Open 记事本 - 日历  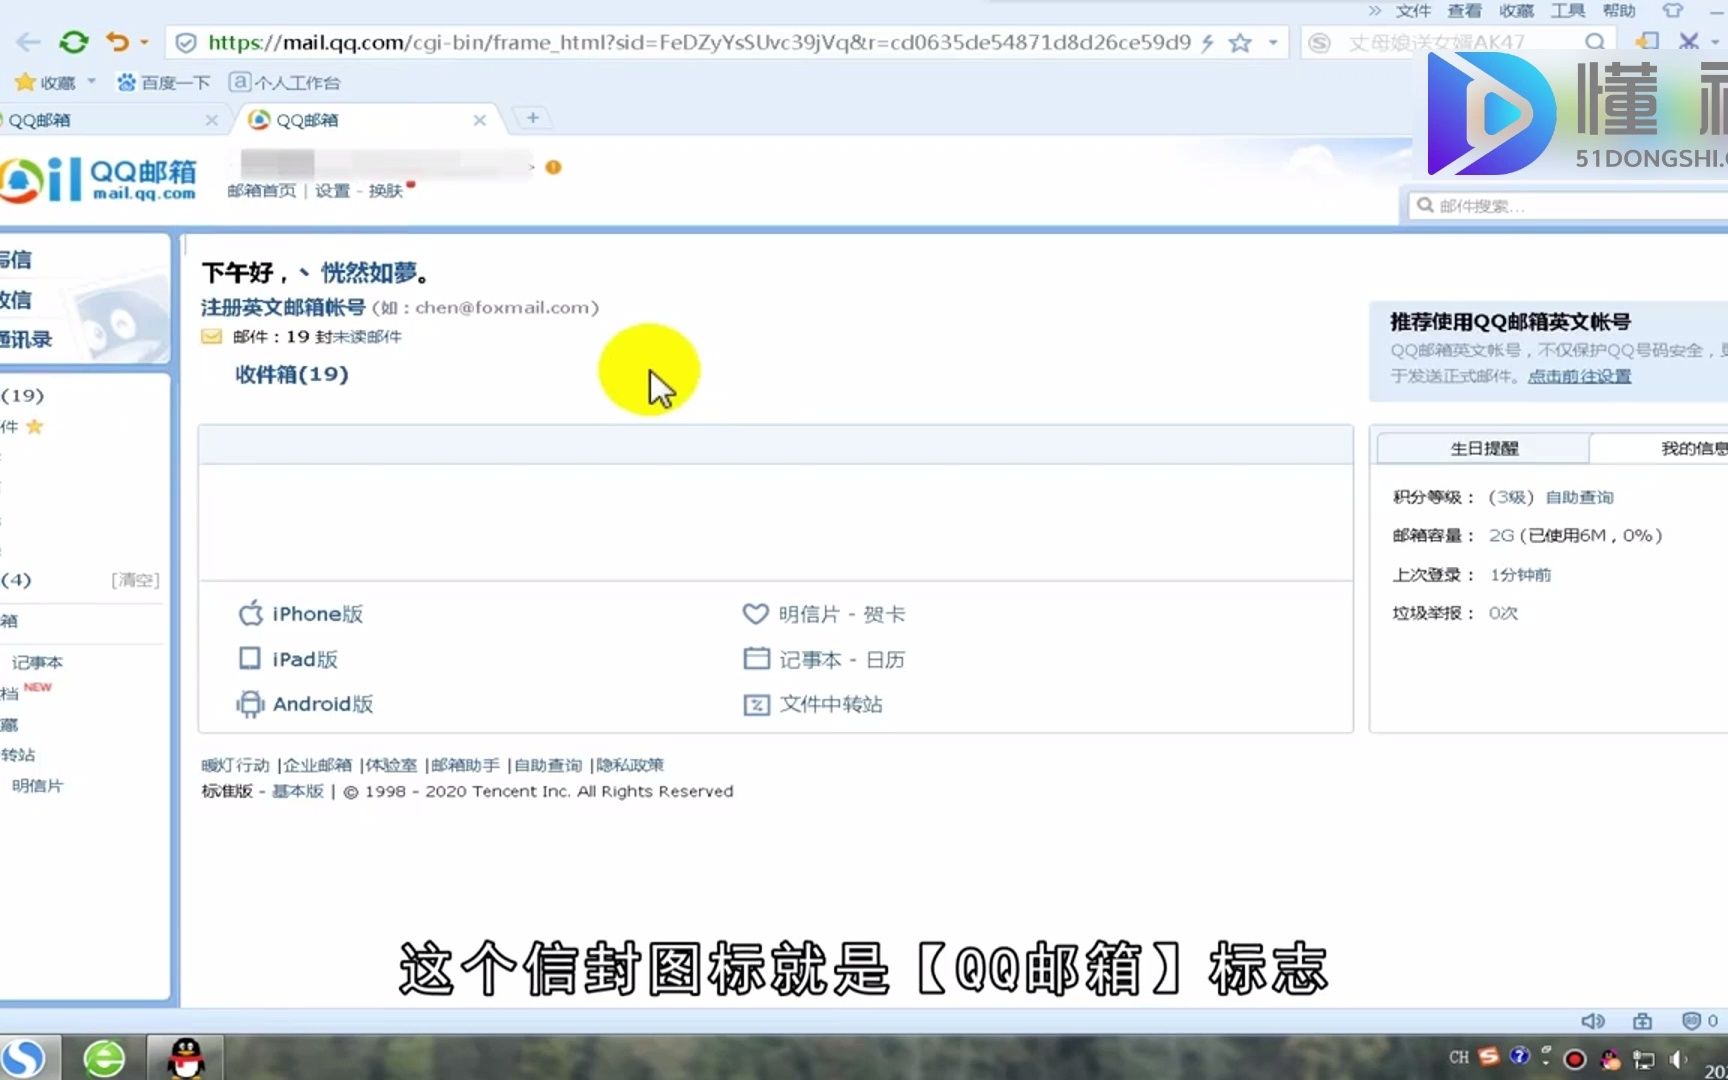824,659
